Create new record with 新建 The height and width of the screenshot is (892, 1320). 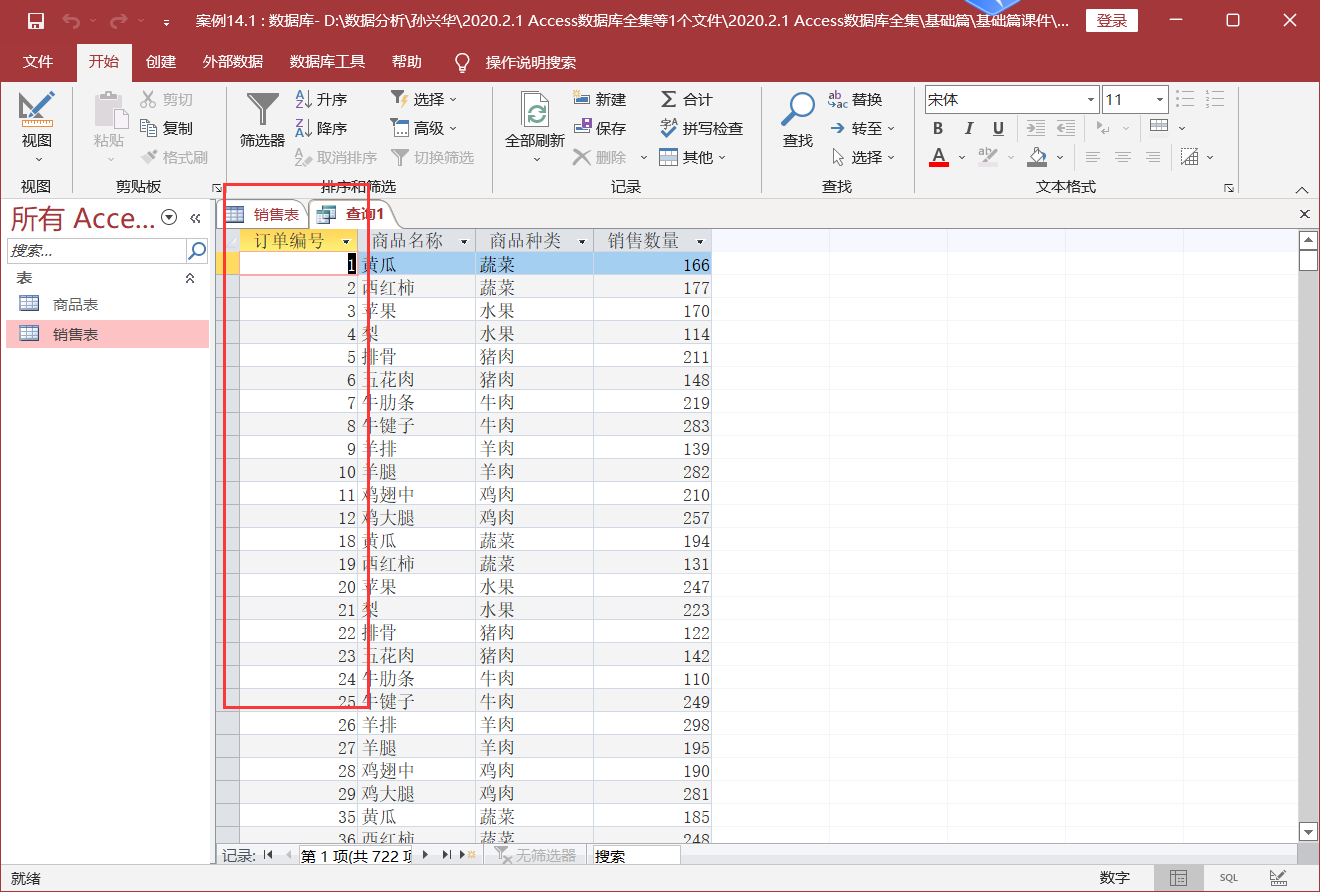coord(600,99)
